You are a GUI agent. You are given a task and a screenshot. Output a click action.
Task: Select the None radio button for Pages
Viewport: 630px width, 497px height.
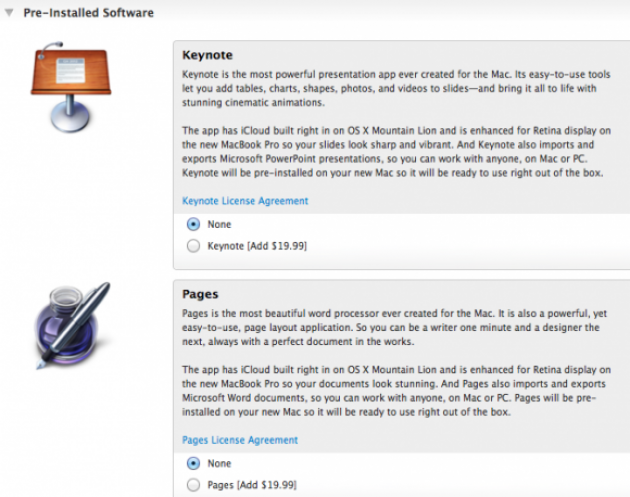[193, 463]
